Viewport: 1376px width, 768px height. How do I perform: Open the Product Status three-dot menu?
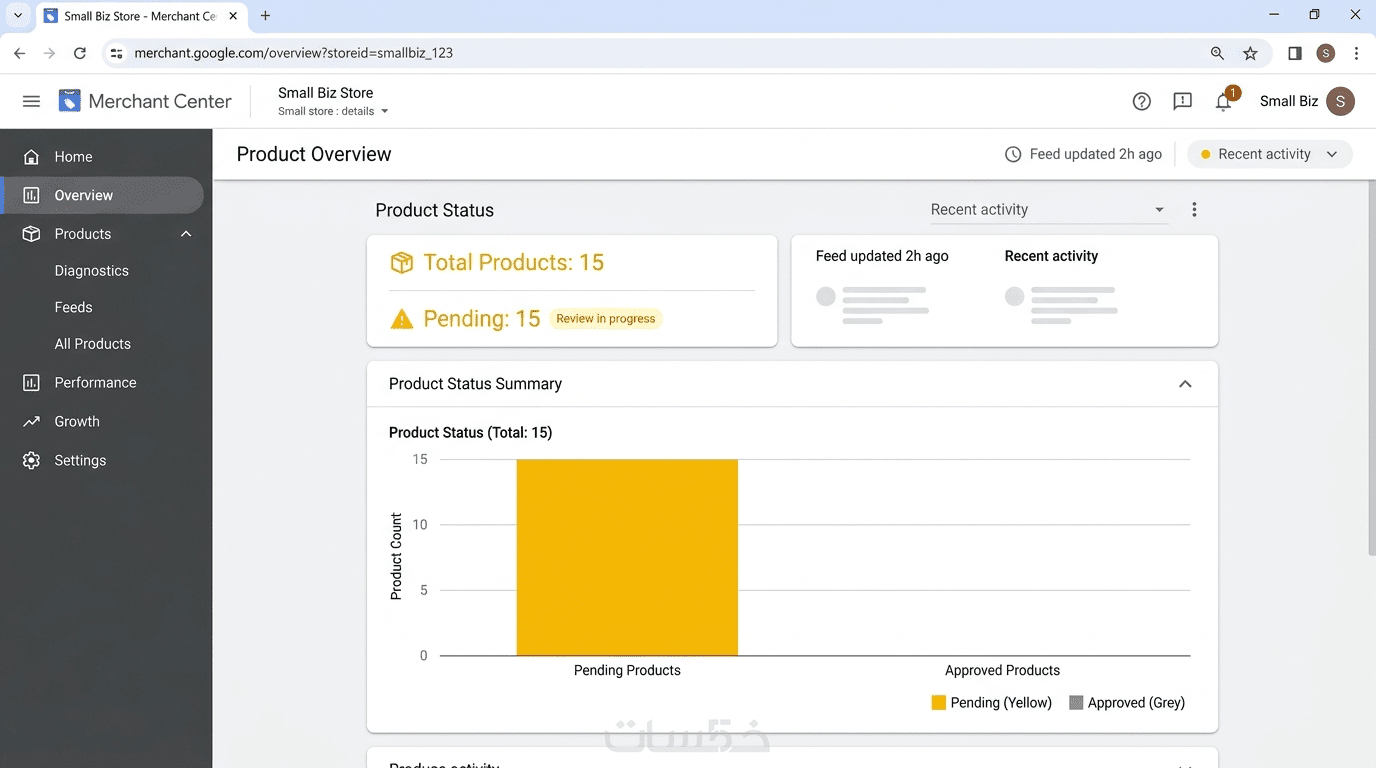1194,210
